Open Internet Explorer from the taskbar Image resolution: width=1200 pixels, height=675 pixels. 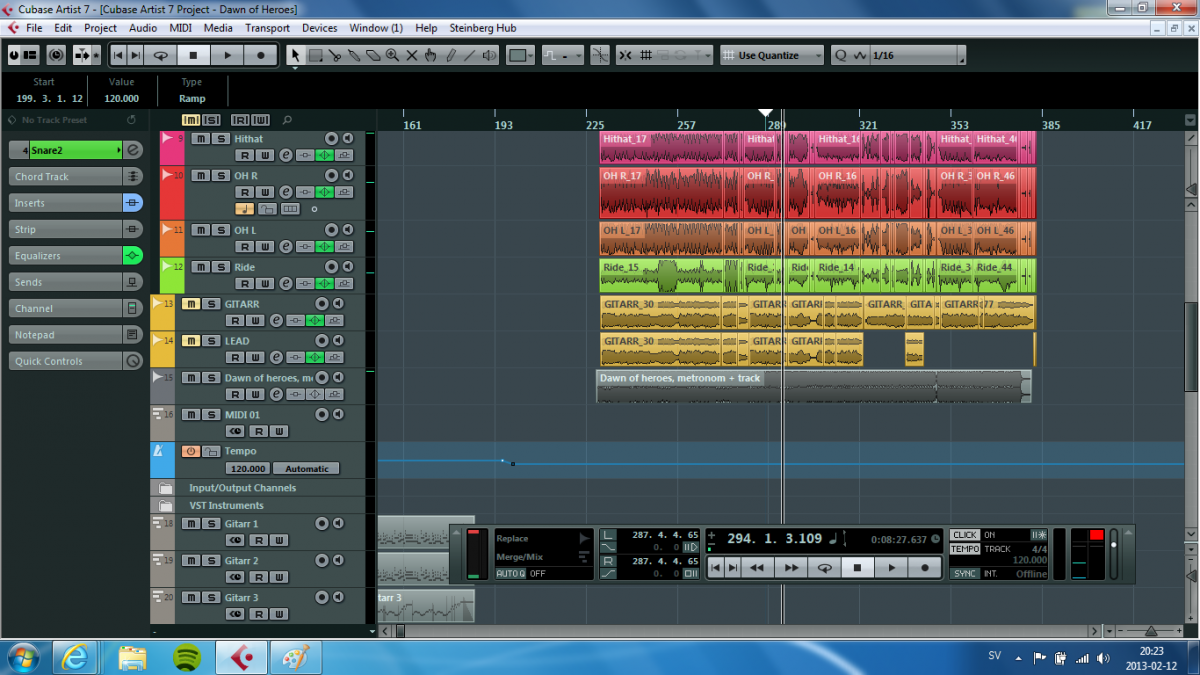click(x=76, y=658)
